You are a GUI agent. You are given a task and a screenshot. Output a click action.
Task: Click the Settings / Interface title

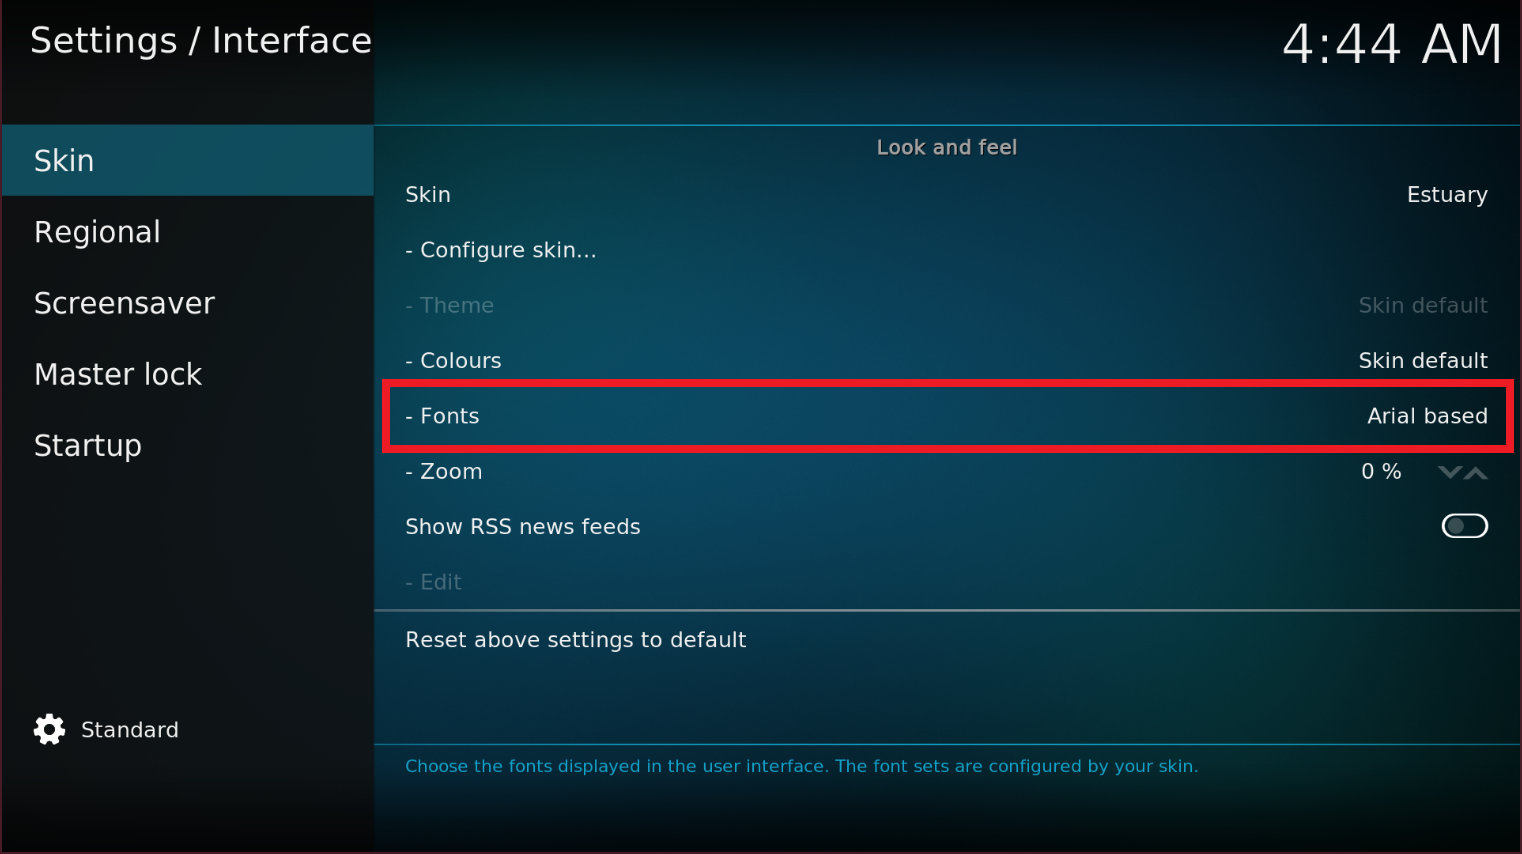(201, 41)
